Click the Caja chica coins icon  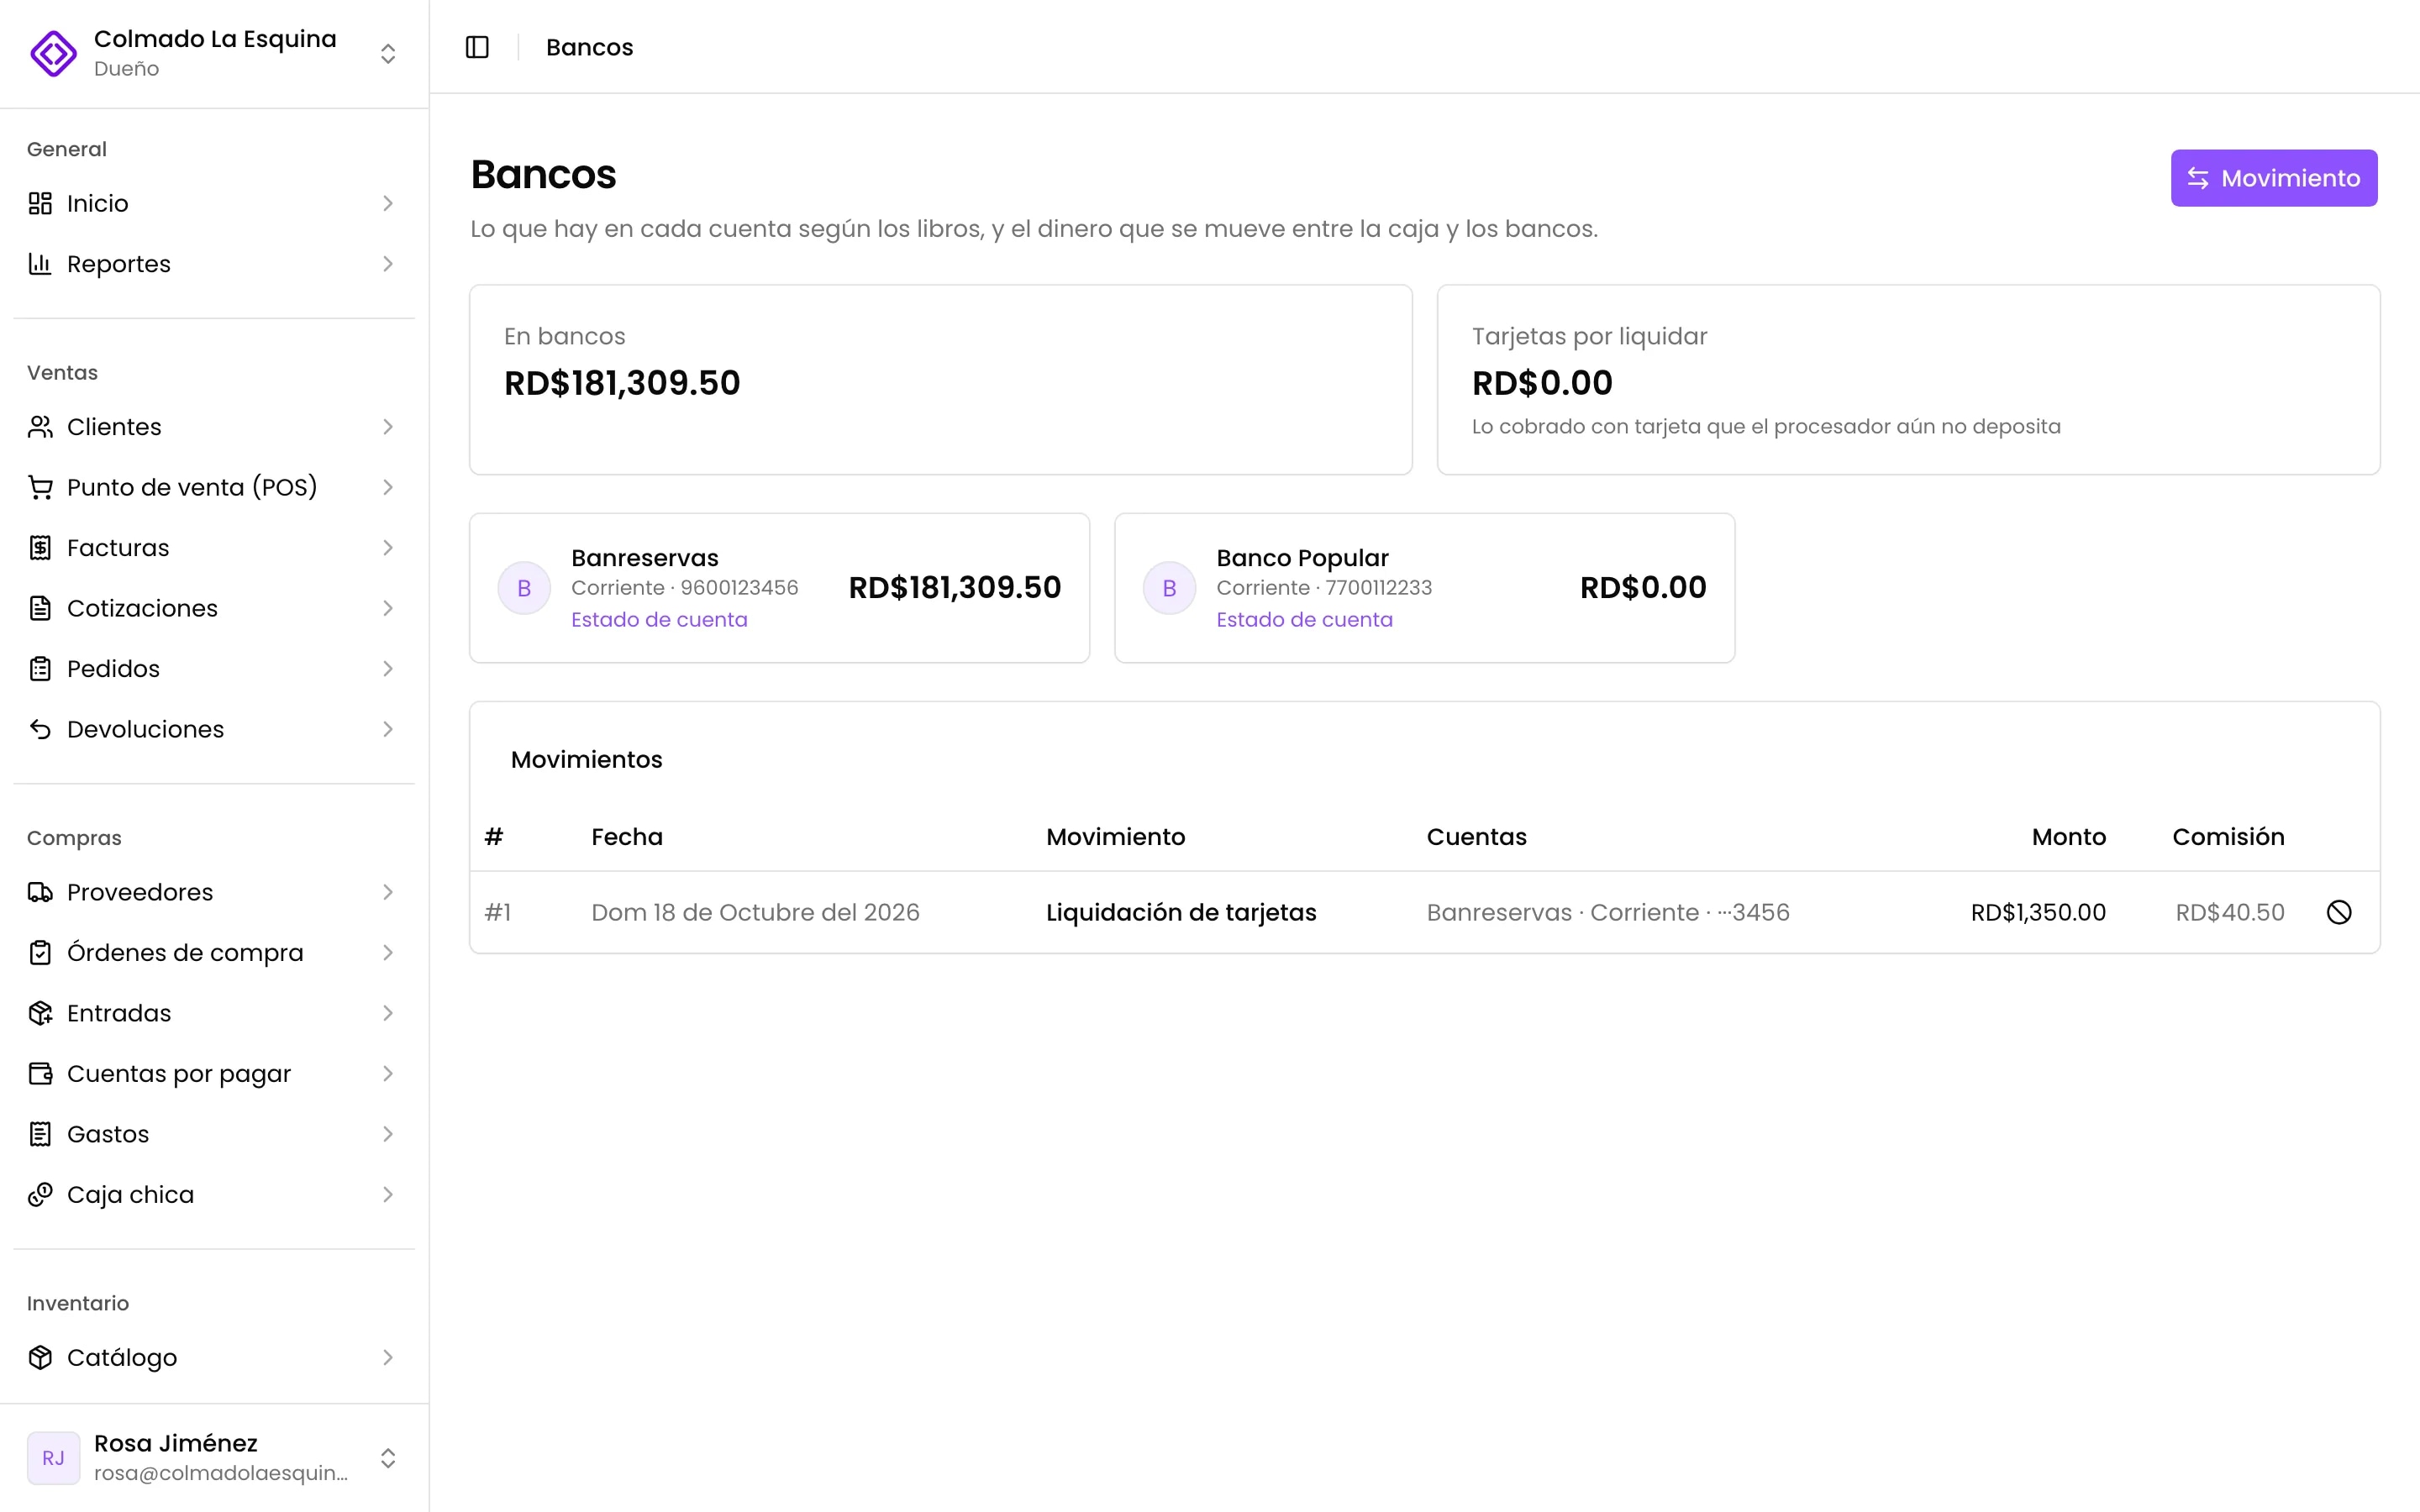coord(40,1195)
